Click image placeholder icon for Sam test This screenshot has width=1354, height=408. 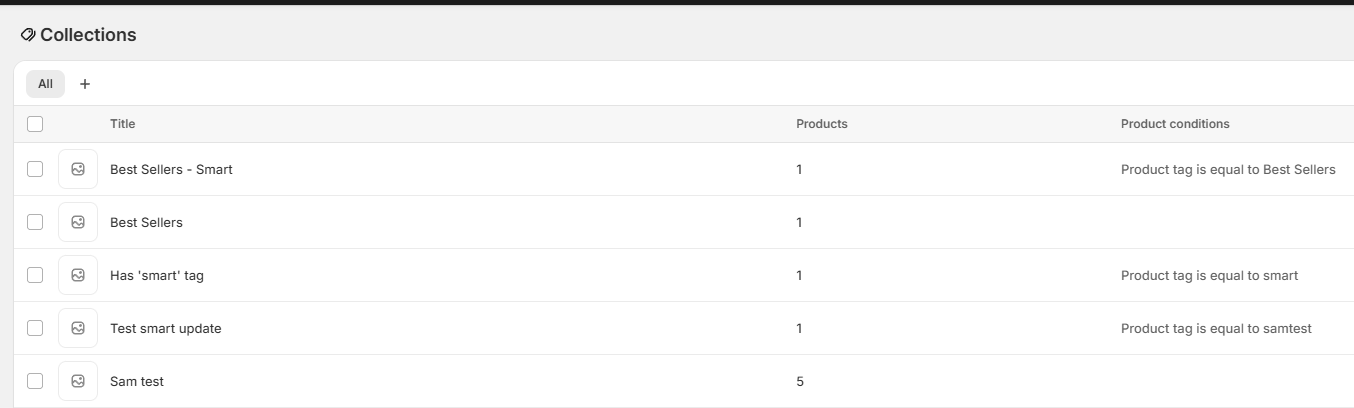(x=78, y=382)
